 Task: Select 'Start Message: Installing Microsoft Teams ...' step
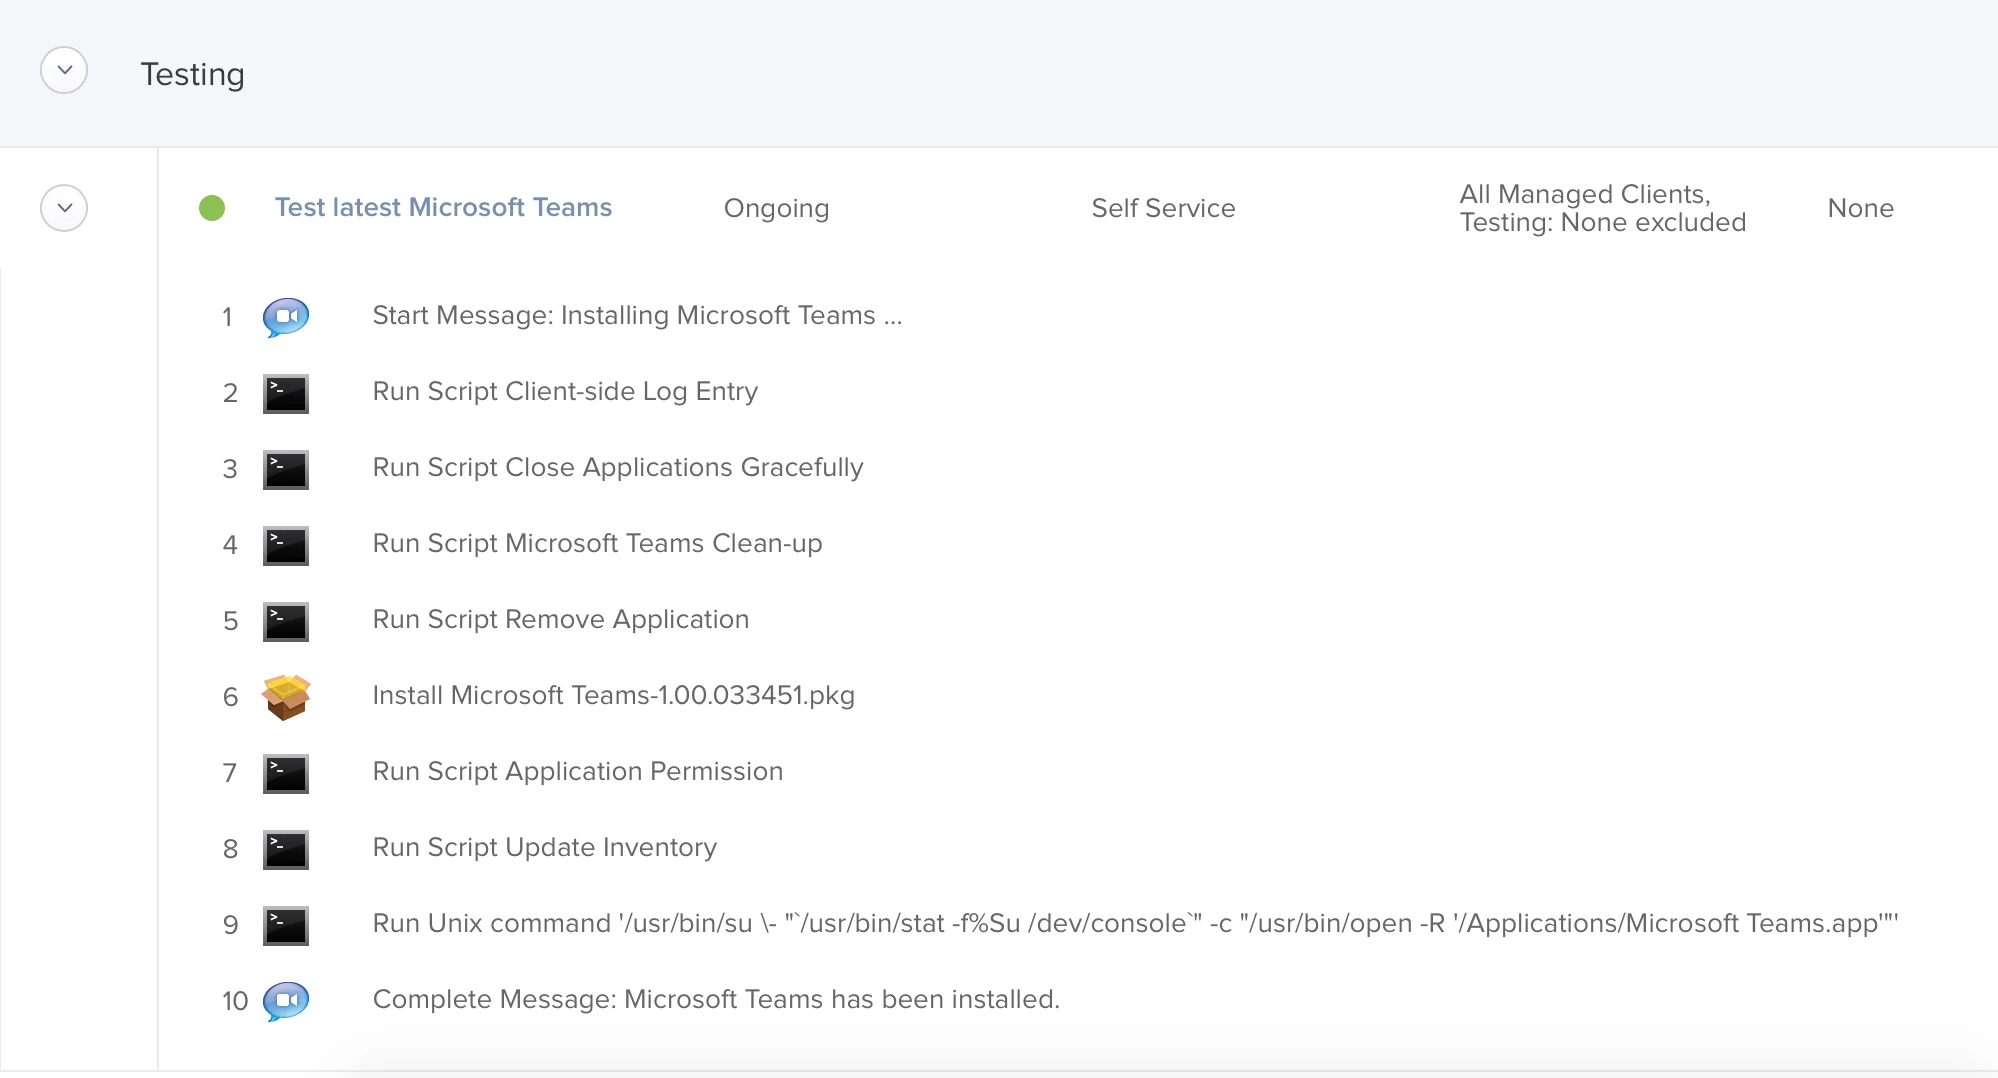click(637, 315)
